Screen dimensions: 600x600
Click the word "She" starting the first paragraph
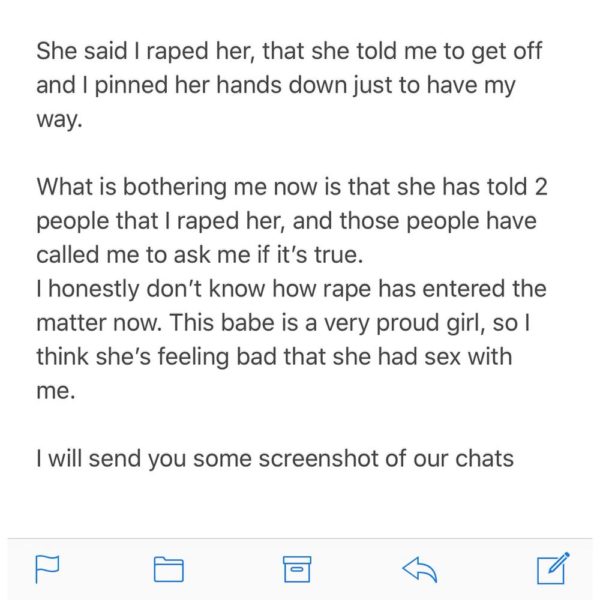pos(57,51)
